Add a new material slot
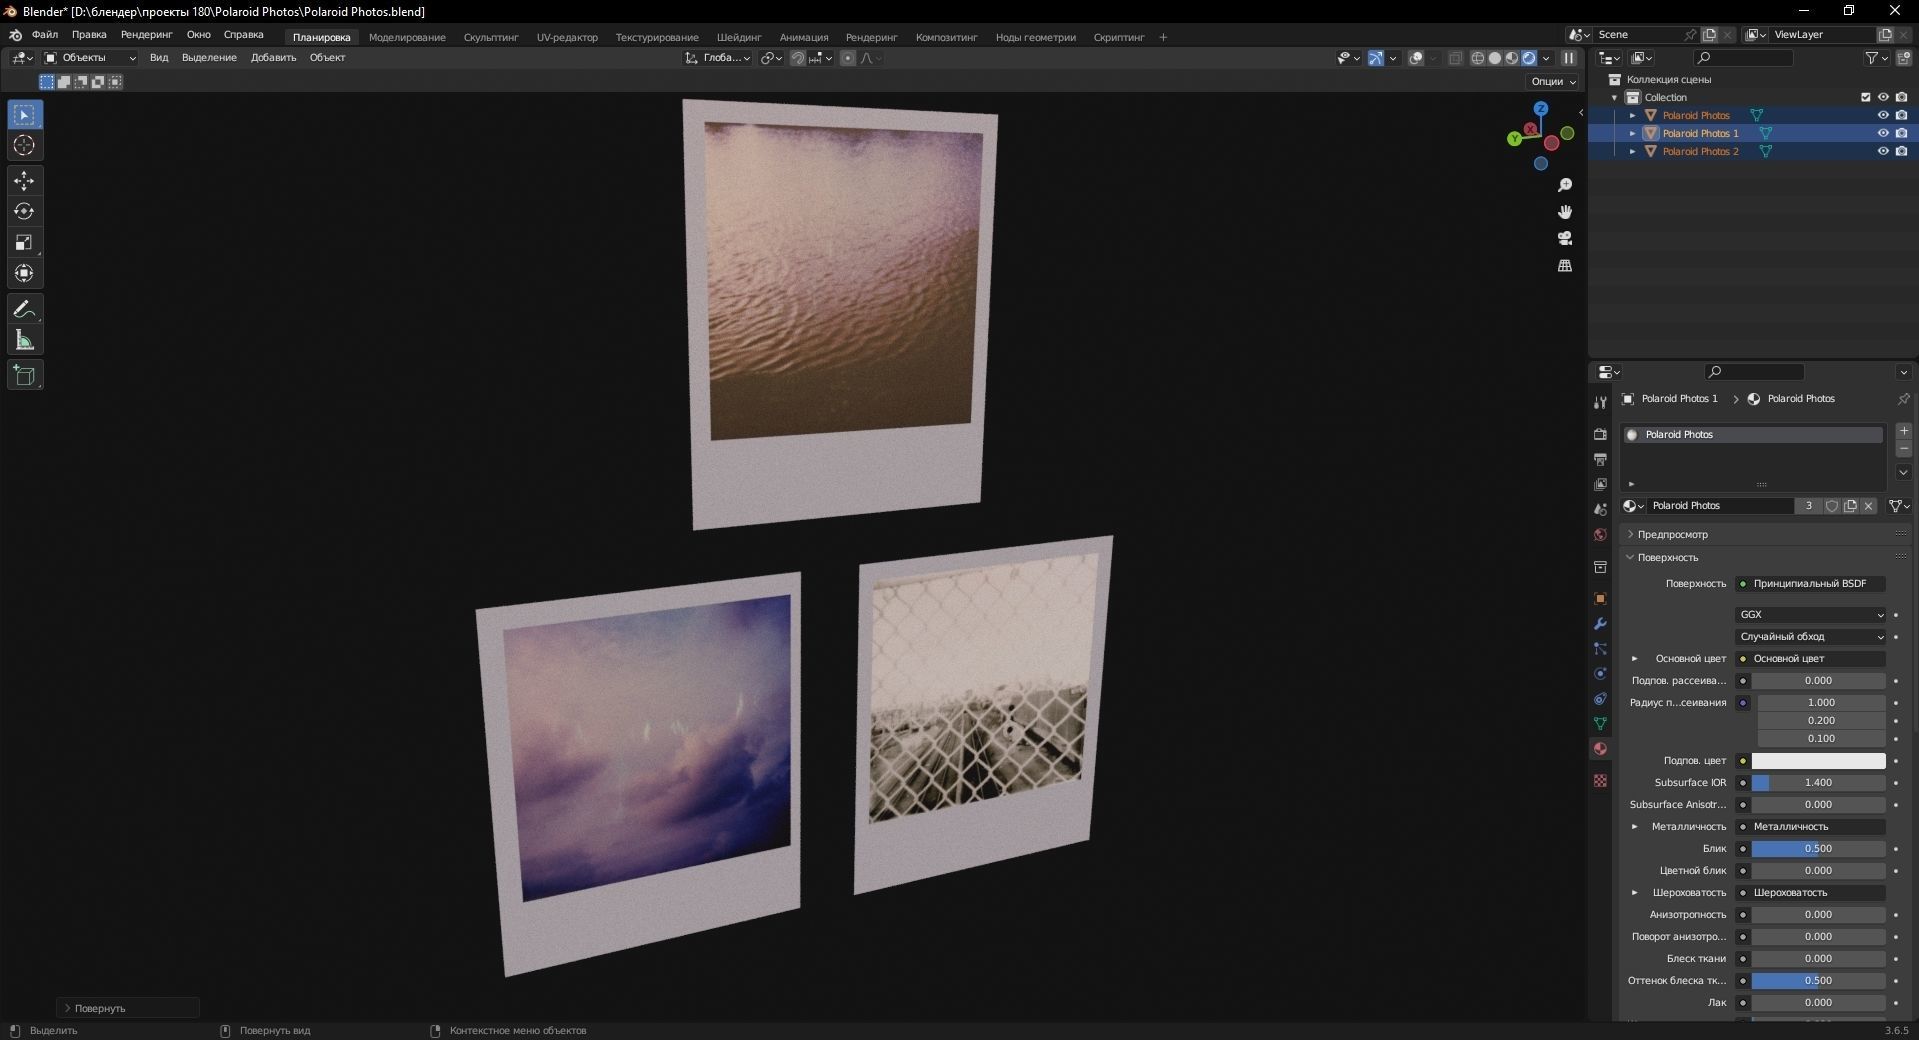 pyautogui.click(x=1903, y=431)
